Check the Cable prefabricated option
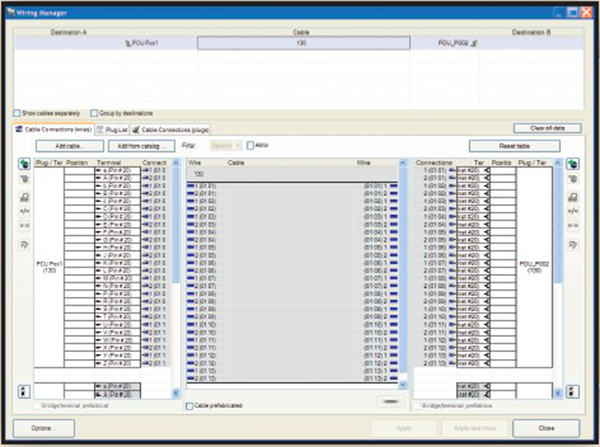 coord(190,405)
